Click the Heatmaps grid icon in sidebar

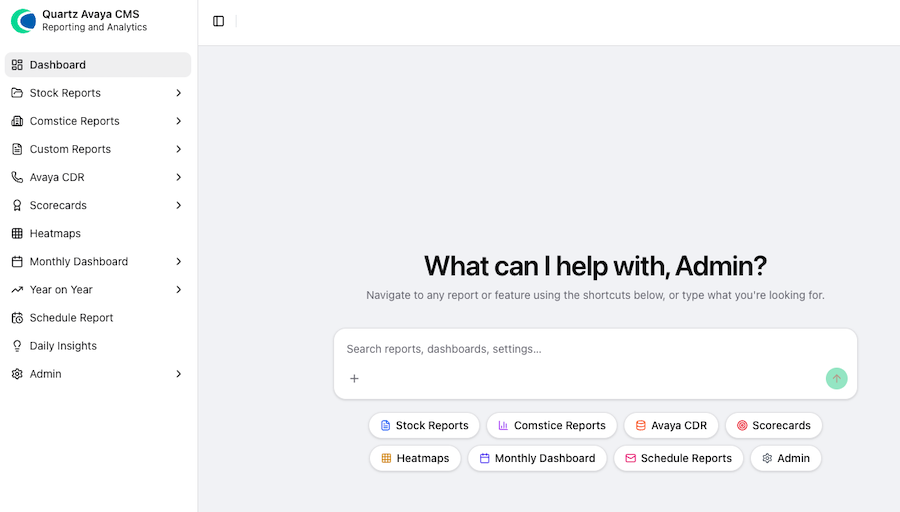tap(17, 234)
